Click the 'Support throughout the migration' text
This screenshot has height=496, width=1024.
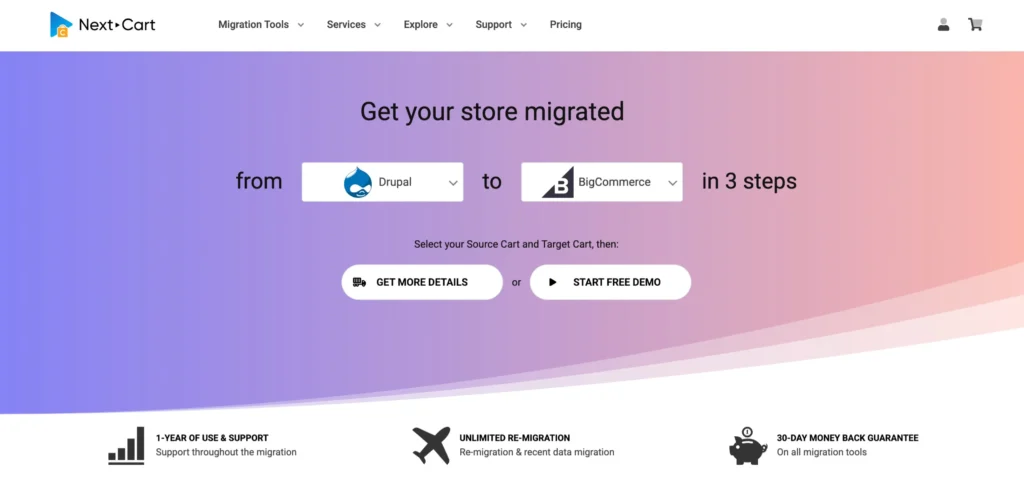coord(226,452)
